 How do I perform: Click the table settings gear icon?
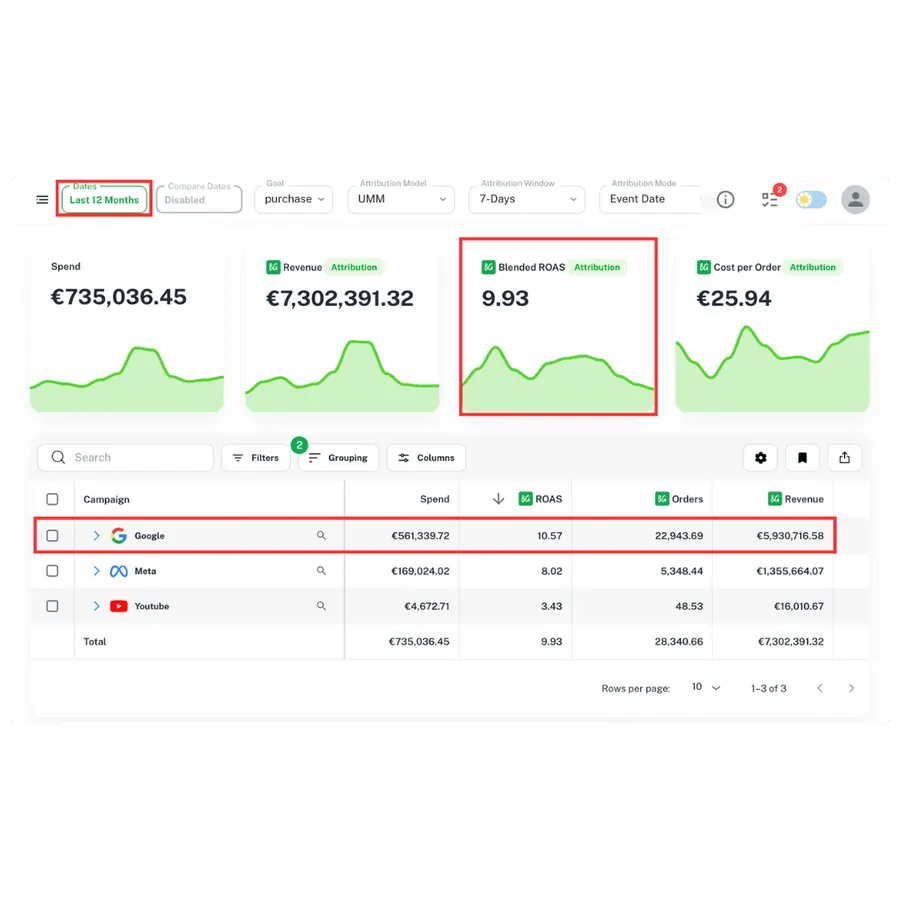(761, 457)
